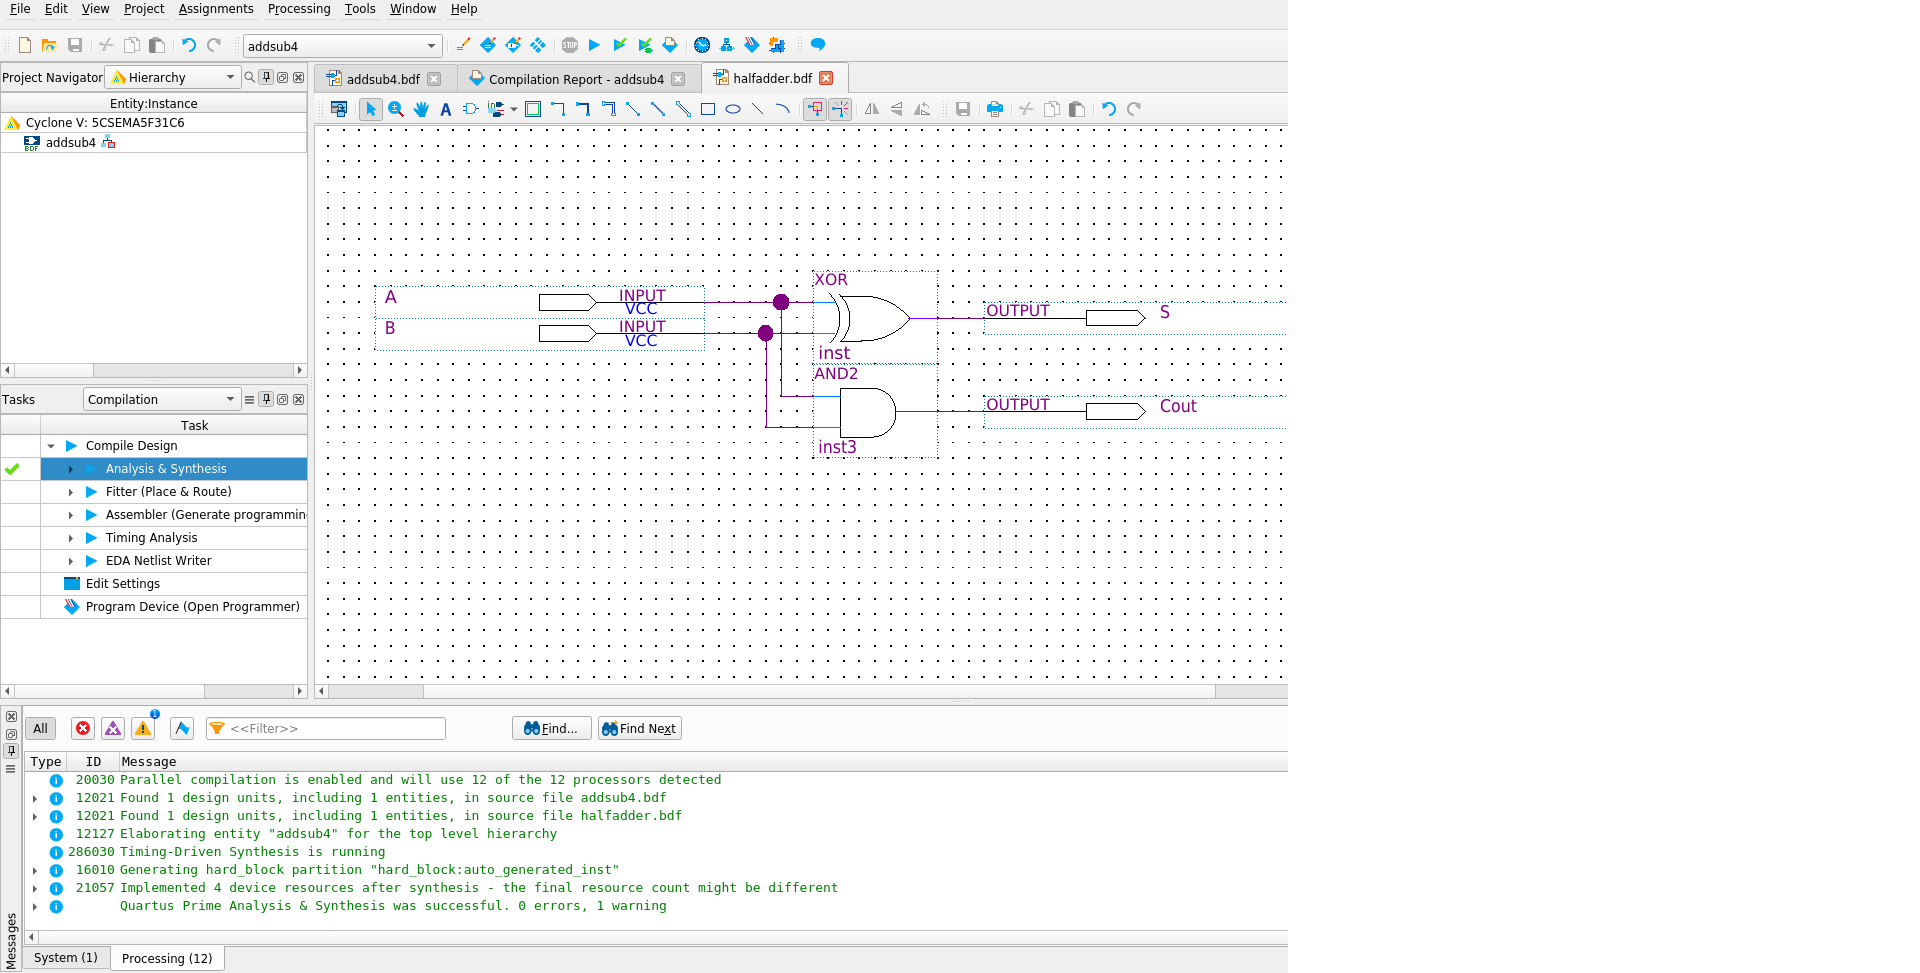
Task: Toggle the purple critical warning filter
Action: 113,728
